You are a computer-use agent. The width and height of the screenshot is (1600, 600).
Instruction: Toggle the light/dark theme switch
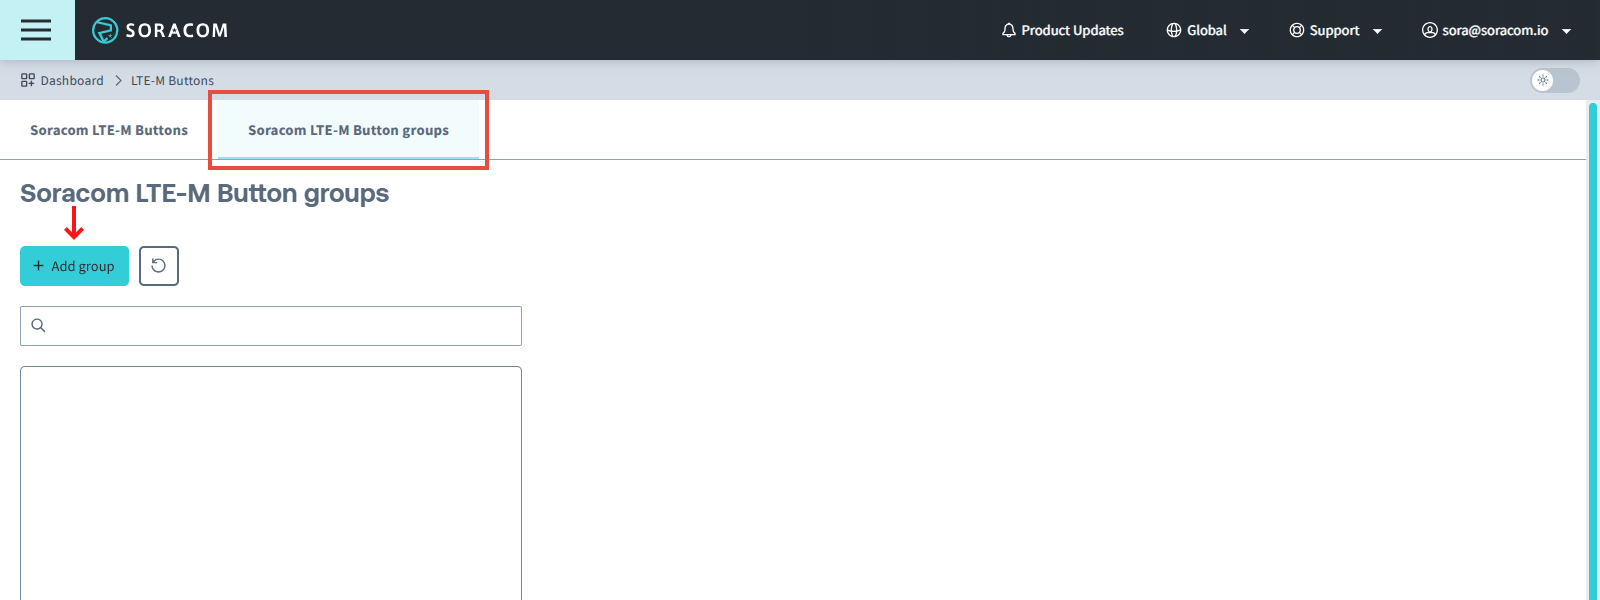point(1554,80)
